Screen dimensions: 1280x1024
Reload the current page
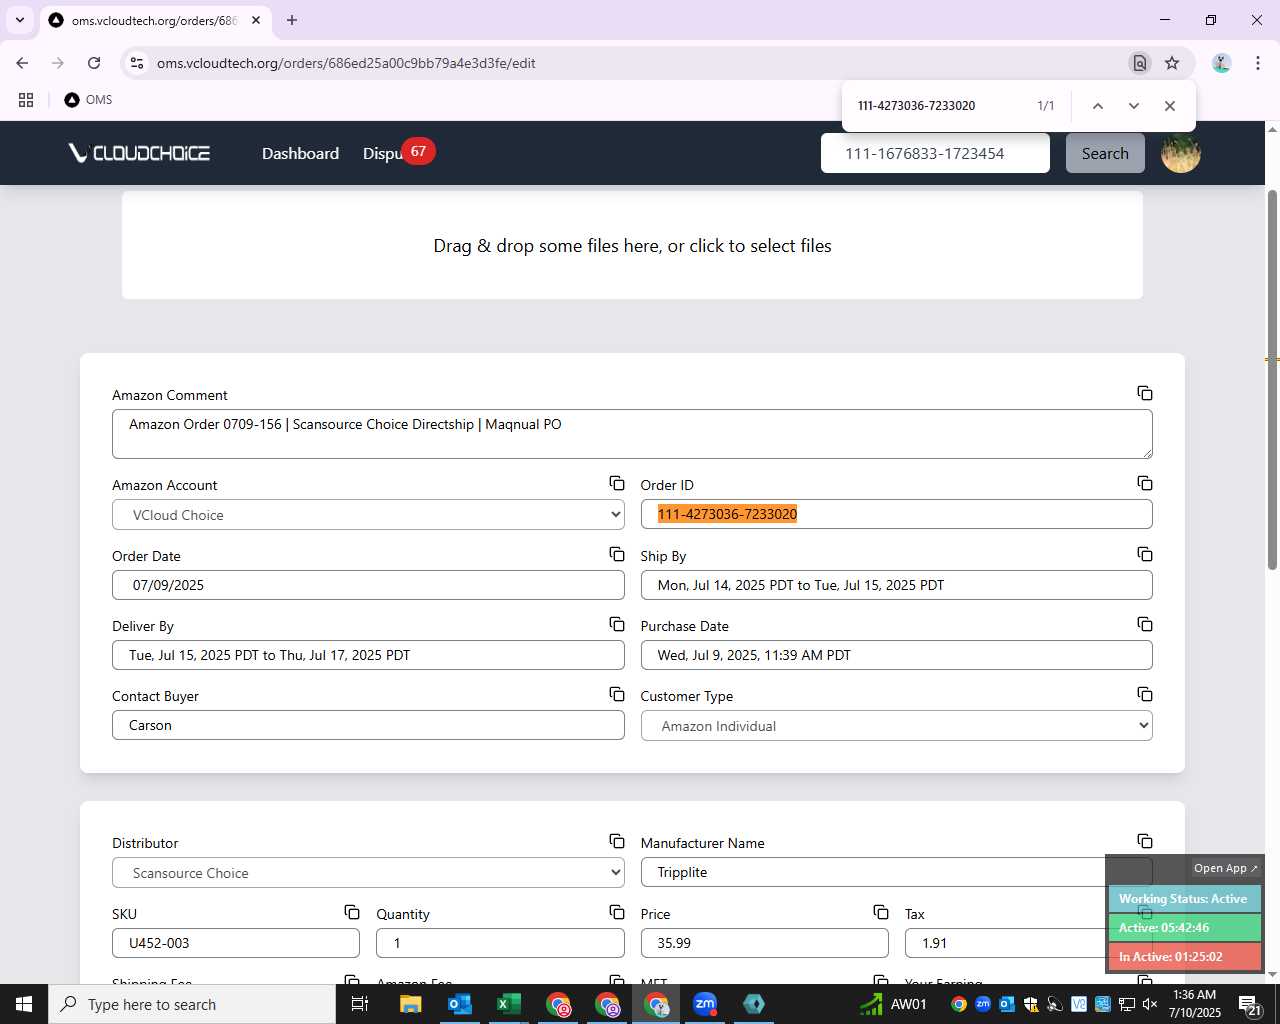94,63
